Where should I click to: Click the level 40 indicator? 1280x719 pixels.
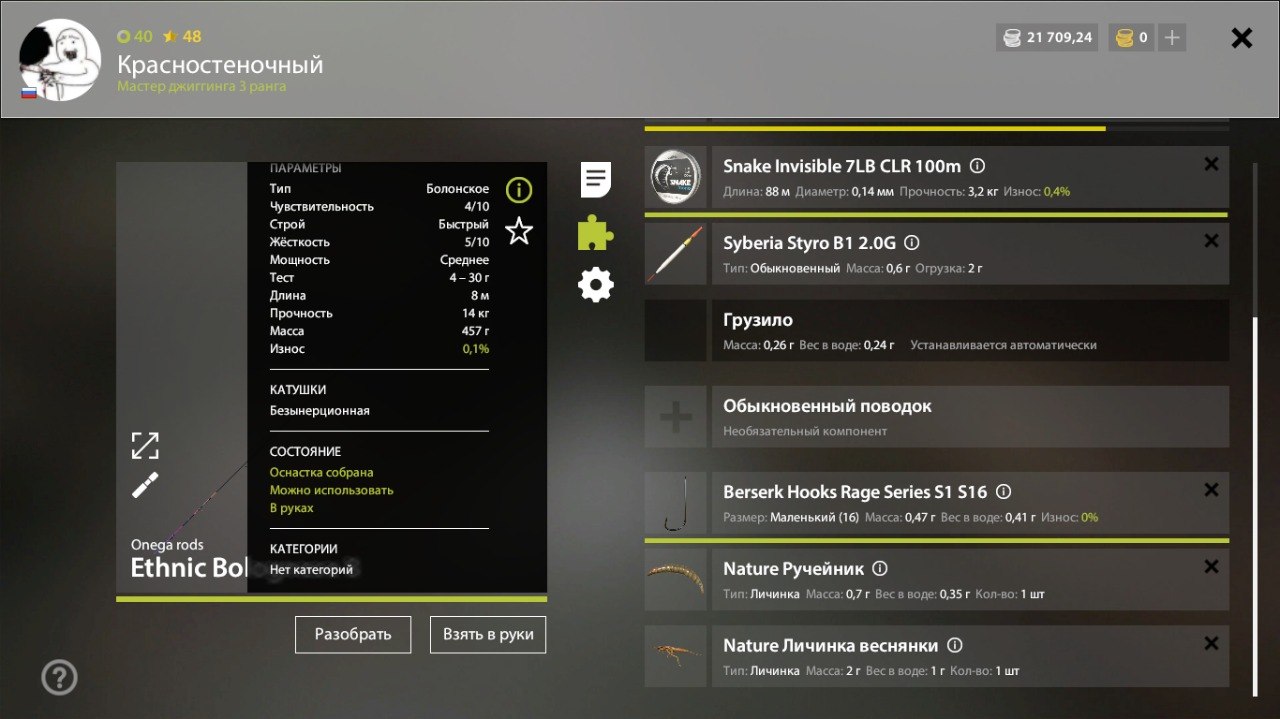(x=135, y=36)
